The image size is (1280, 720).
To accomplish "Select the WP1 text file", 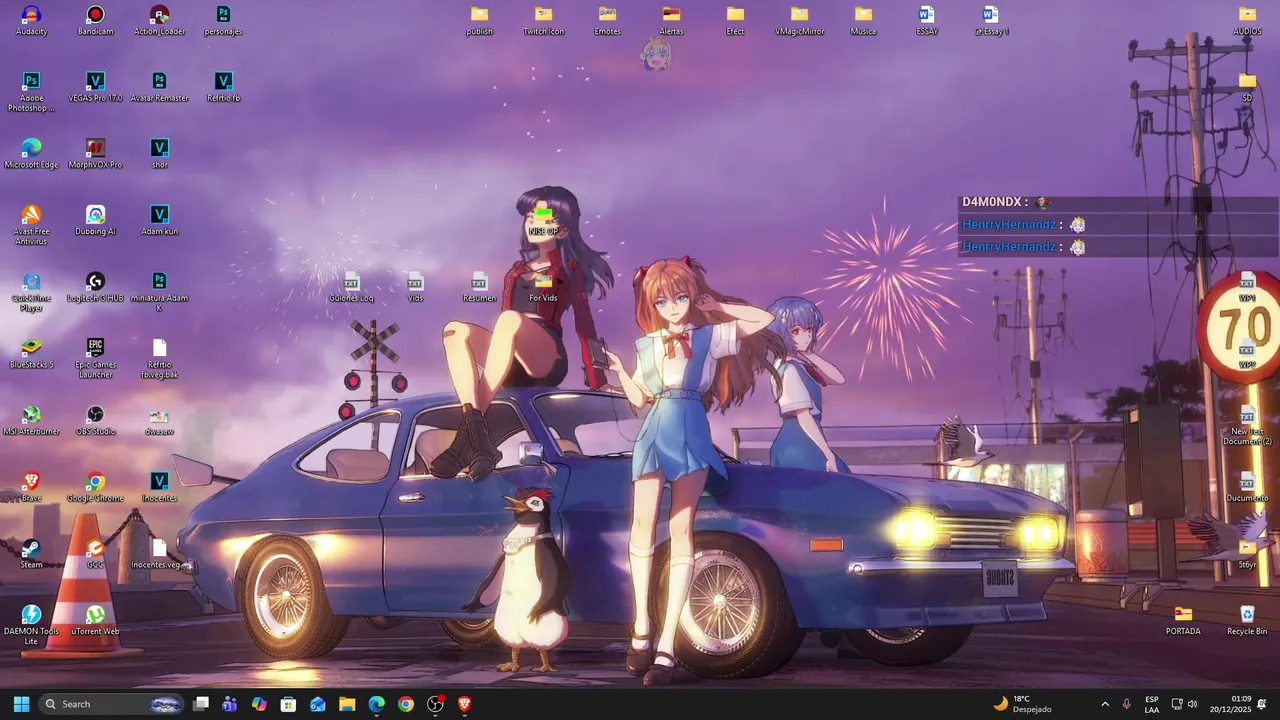I will [1247, 288].
